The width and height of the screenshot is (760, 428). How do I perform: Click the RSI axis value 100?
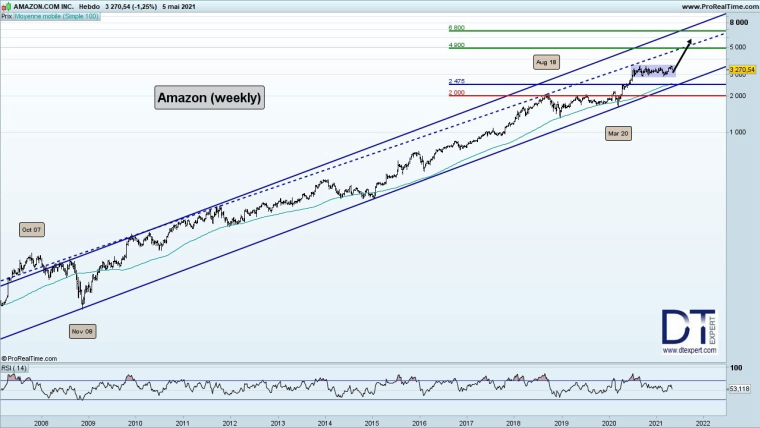pyautogui.click(x=736, y=368)
